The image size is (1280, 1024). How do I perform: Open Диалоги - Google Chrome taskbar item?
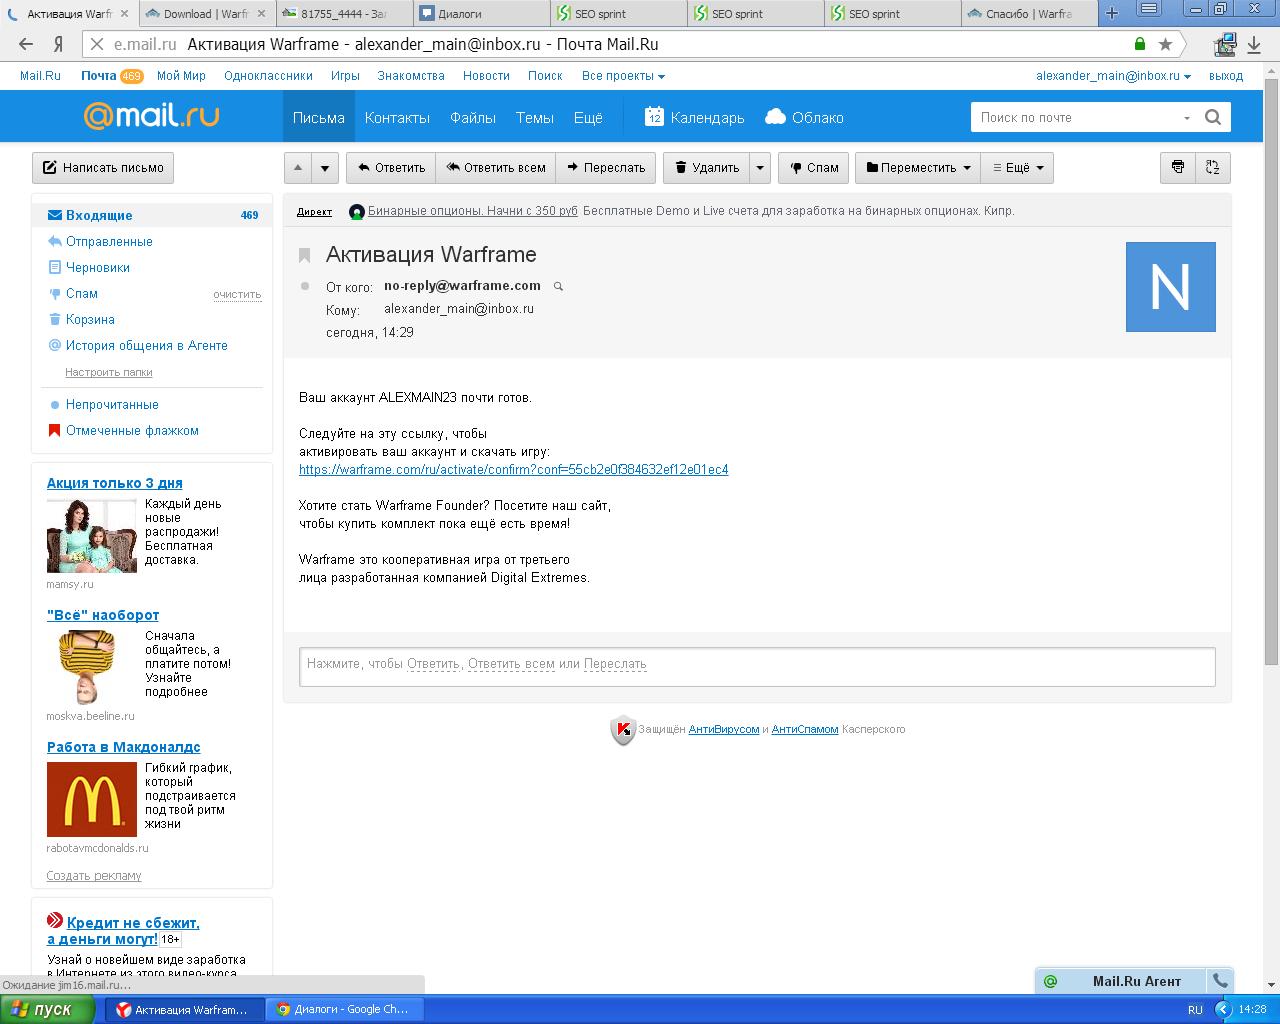(x=345, y=1010)
